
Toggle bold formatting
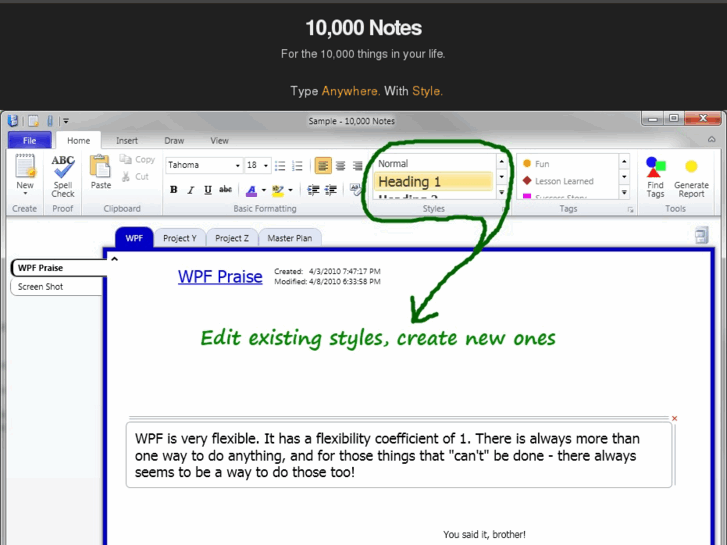173,190
